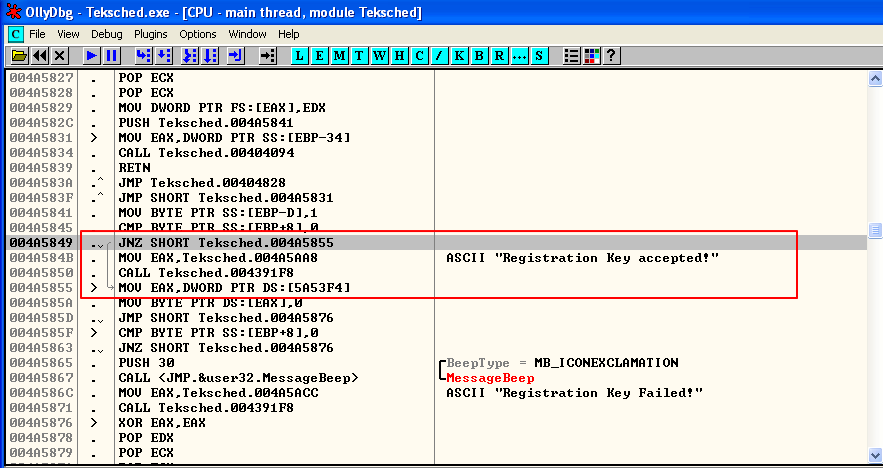This screenshot has width=883, height=468.
Task: Select the RETN instruction
Action: point(134,168)
